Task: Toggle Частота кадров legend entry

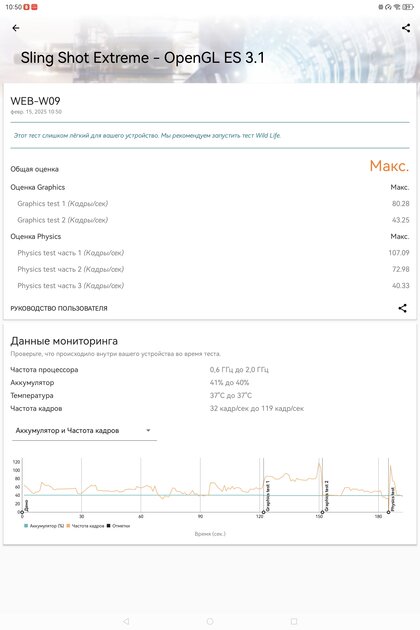Action: [85, 526]
